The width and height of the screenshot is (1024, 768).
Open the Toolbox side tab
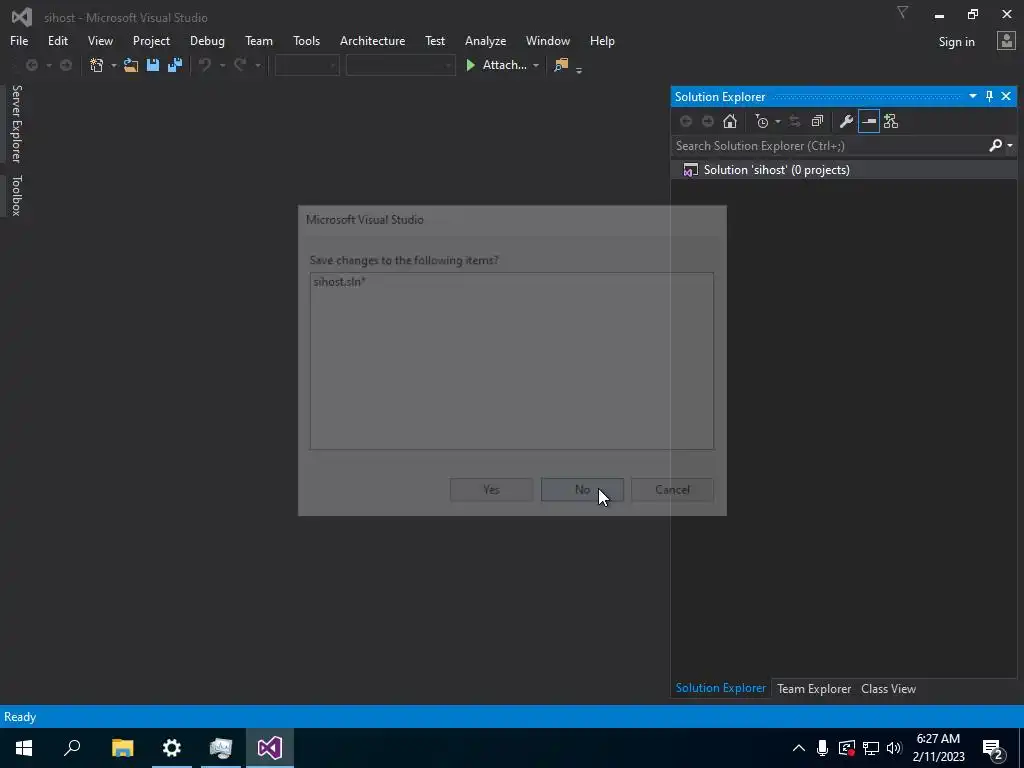click(x=16, y=195)
